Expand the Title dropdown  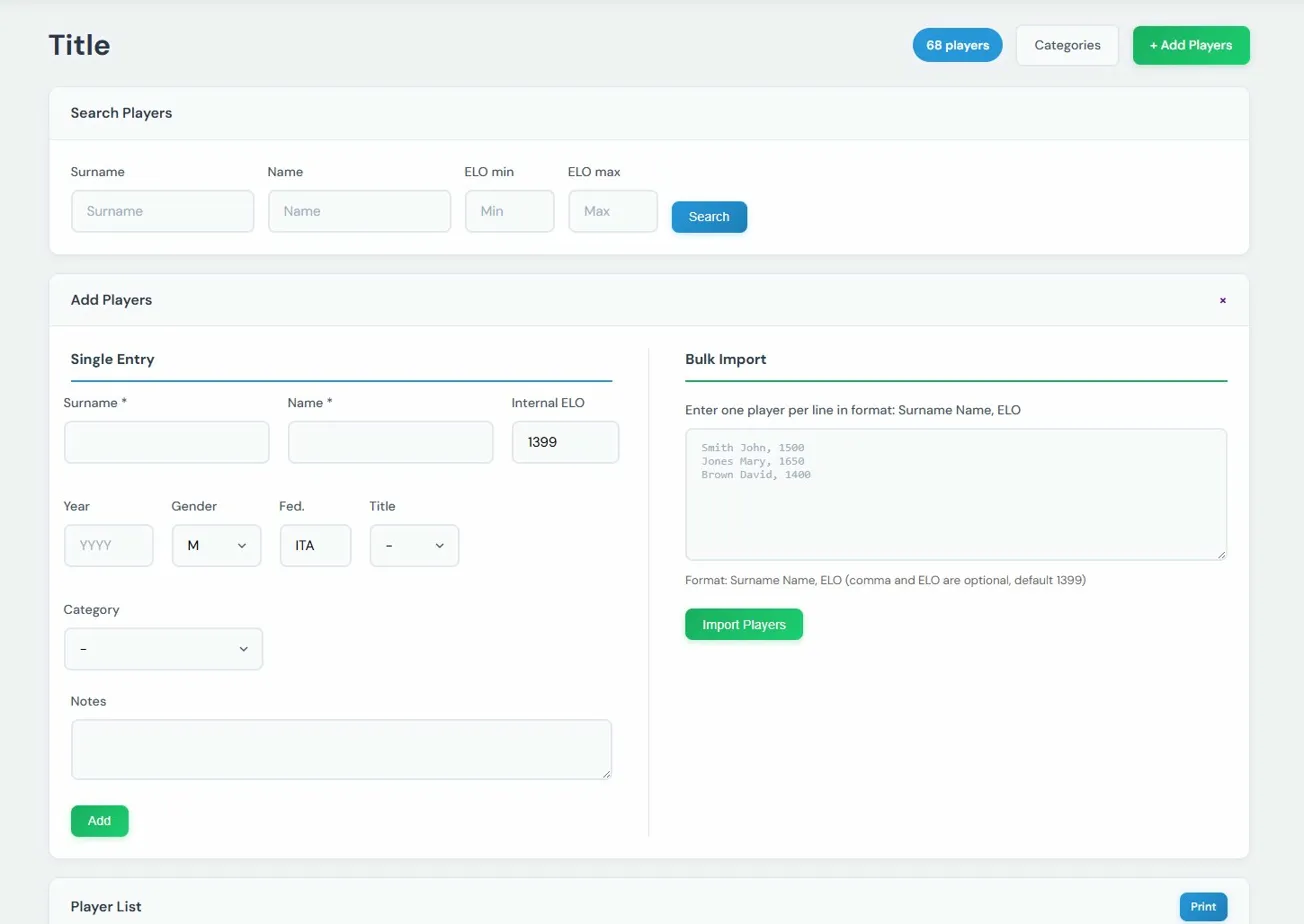point(414,546)
